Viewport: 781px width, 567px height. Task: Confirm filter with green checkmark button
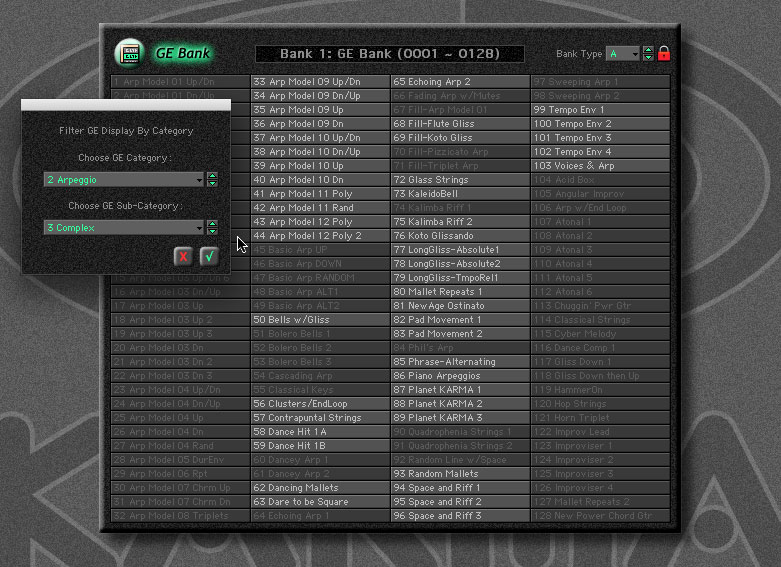[x=209, y=256]
